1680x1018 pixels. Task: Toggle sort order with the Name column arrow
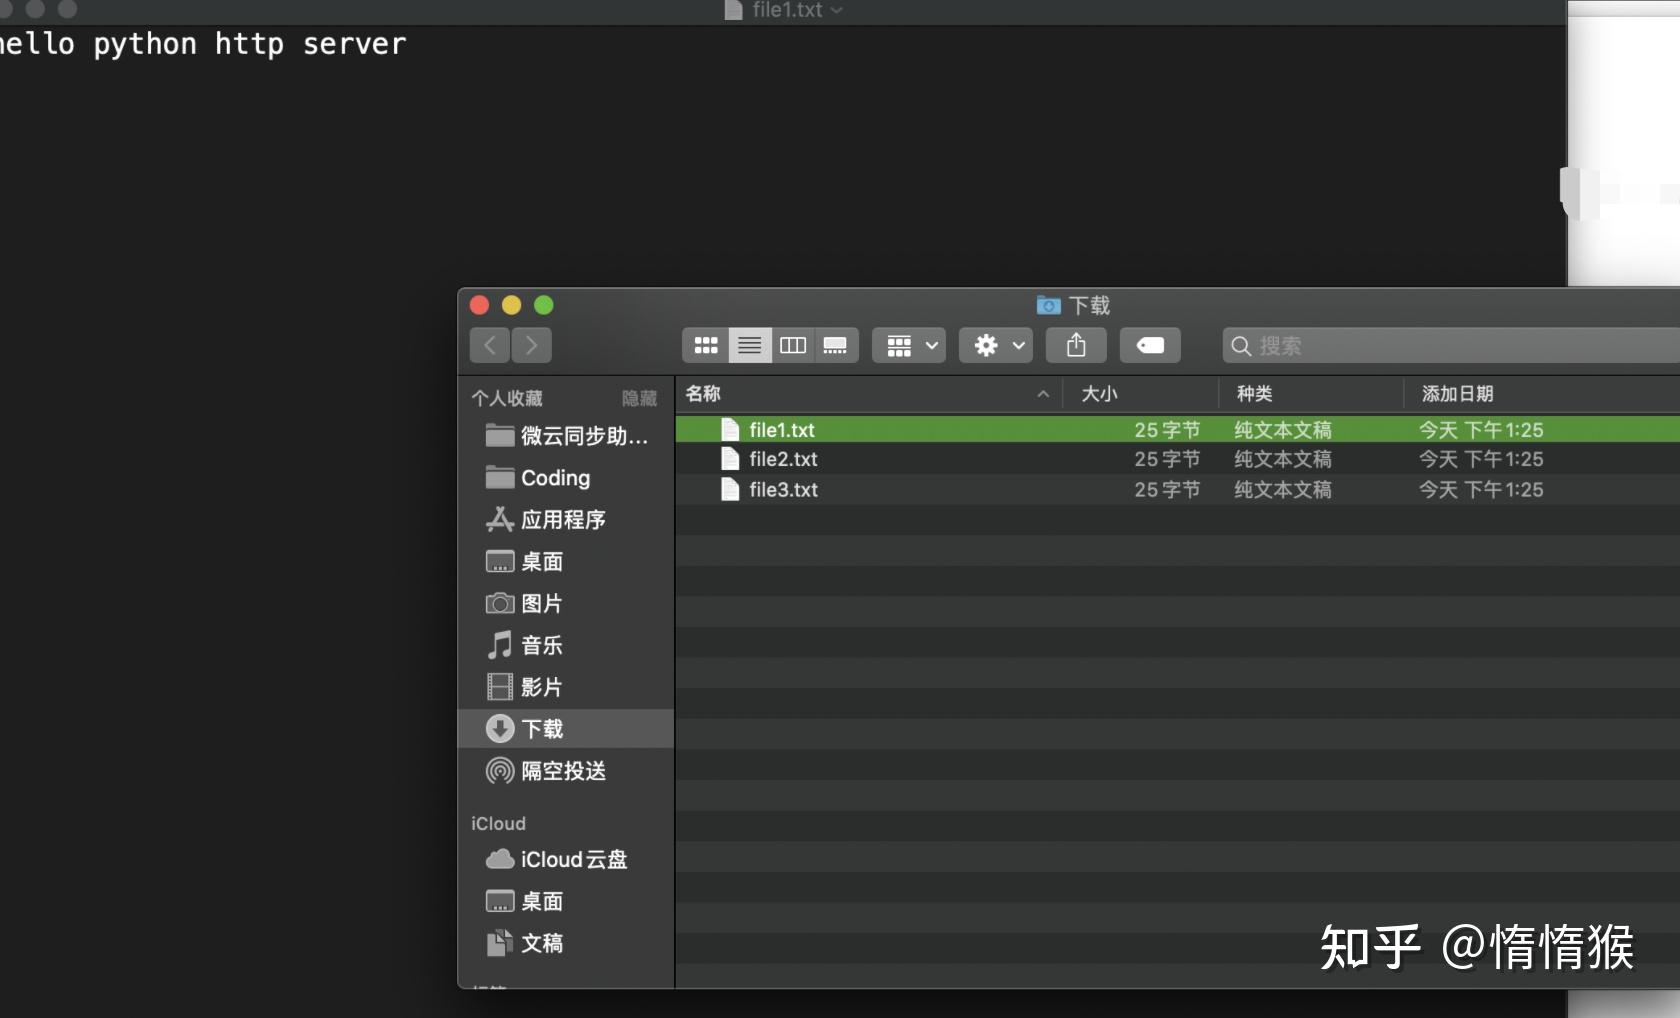tap(1043, 394)
